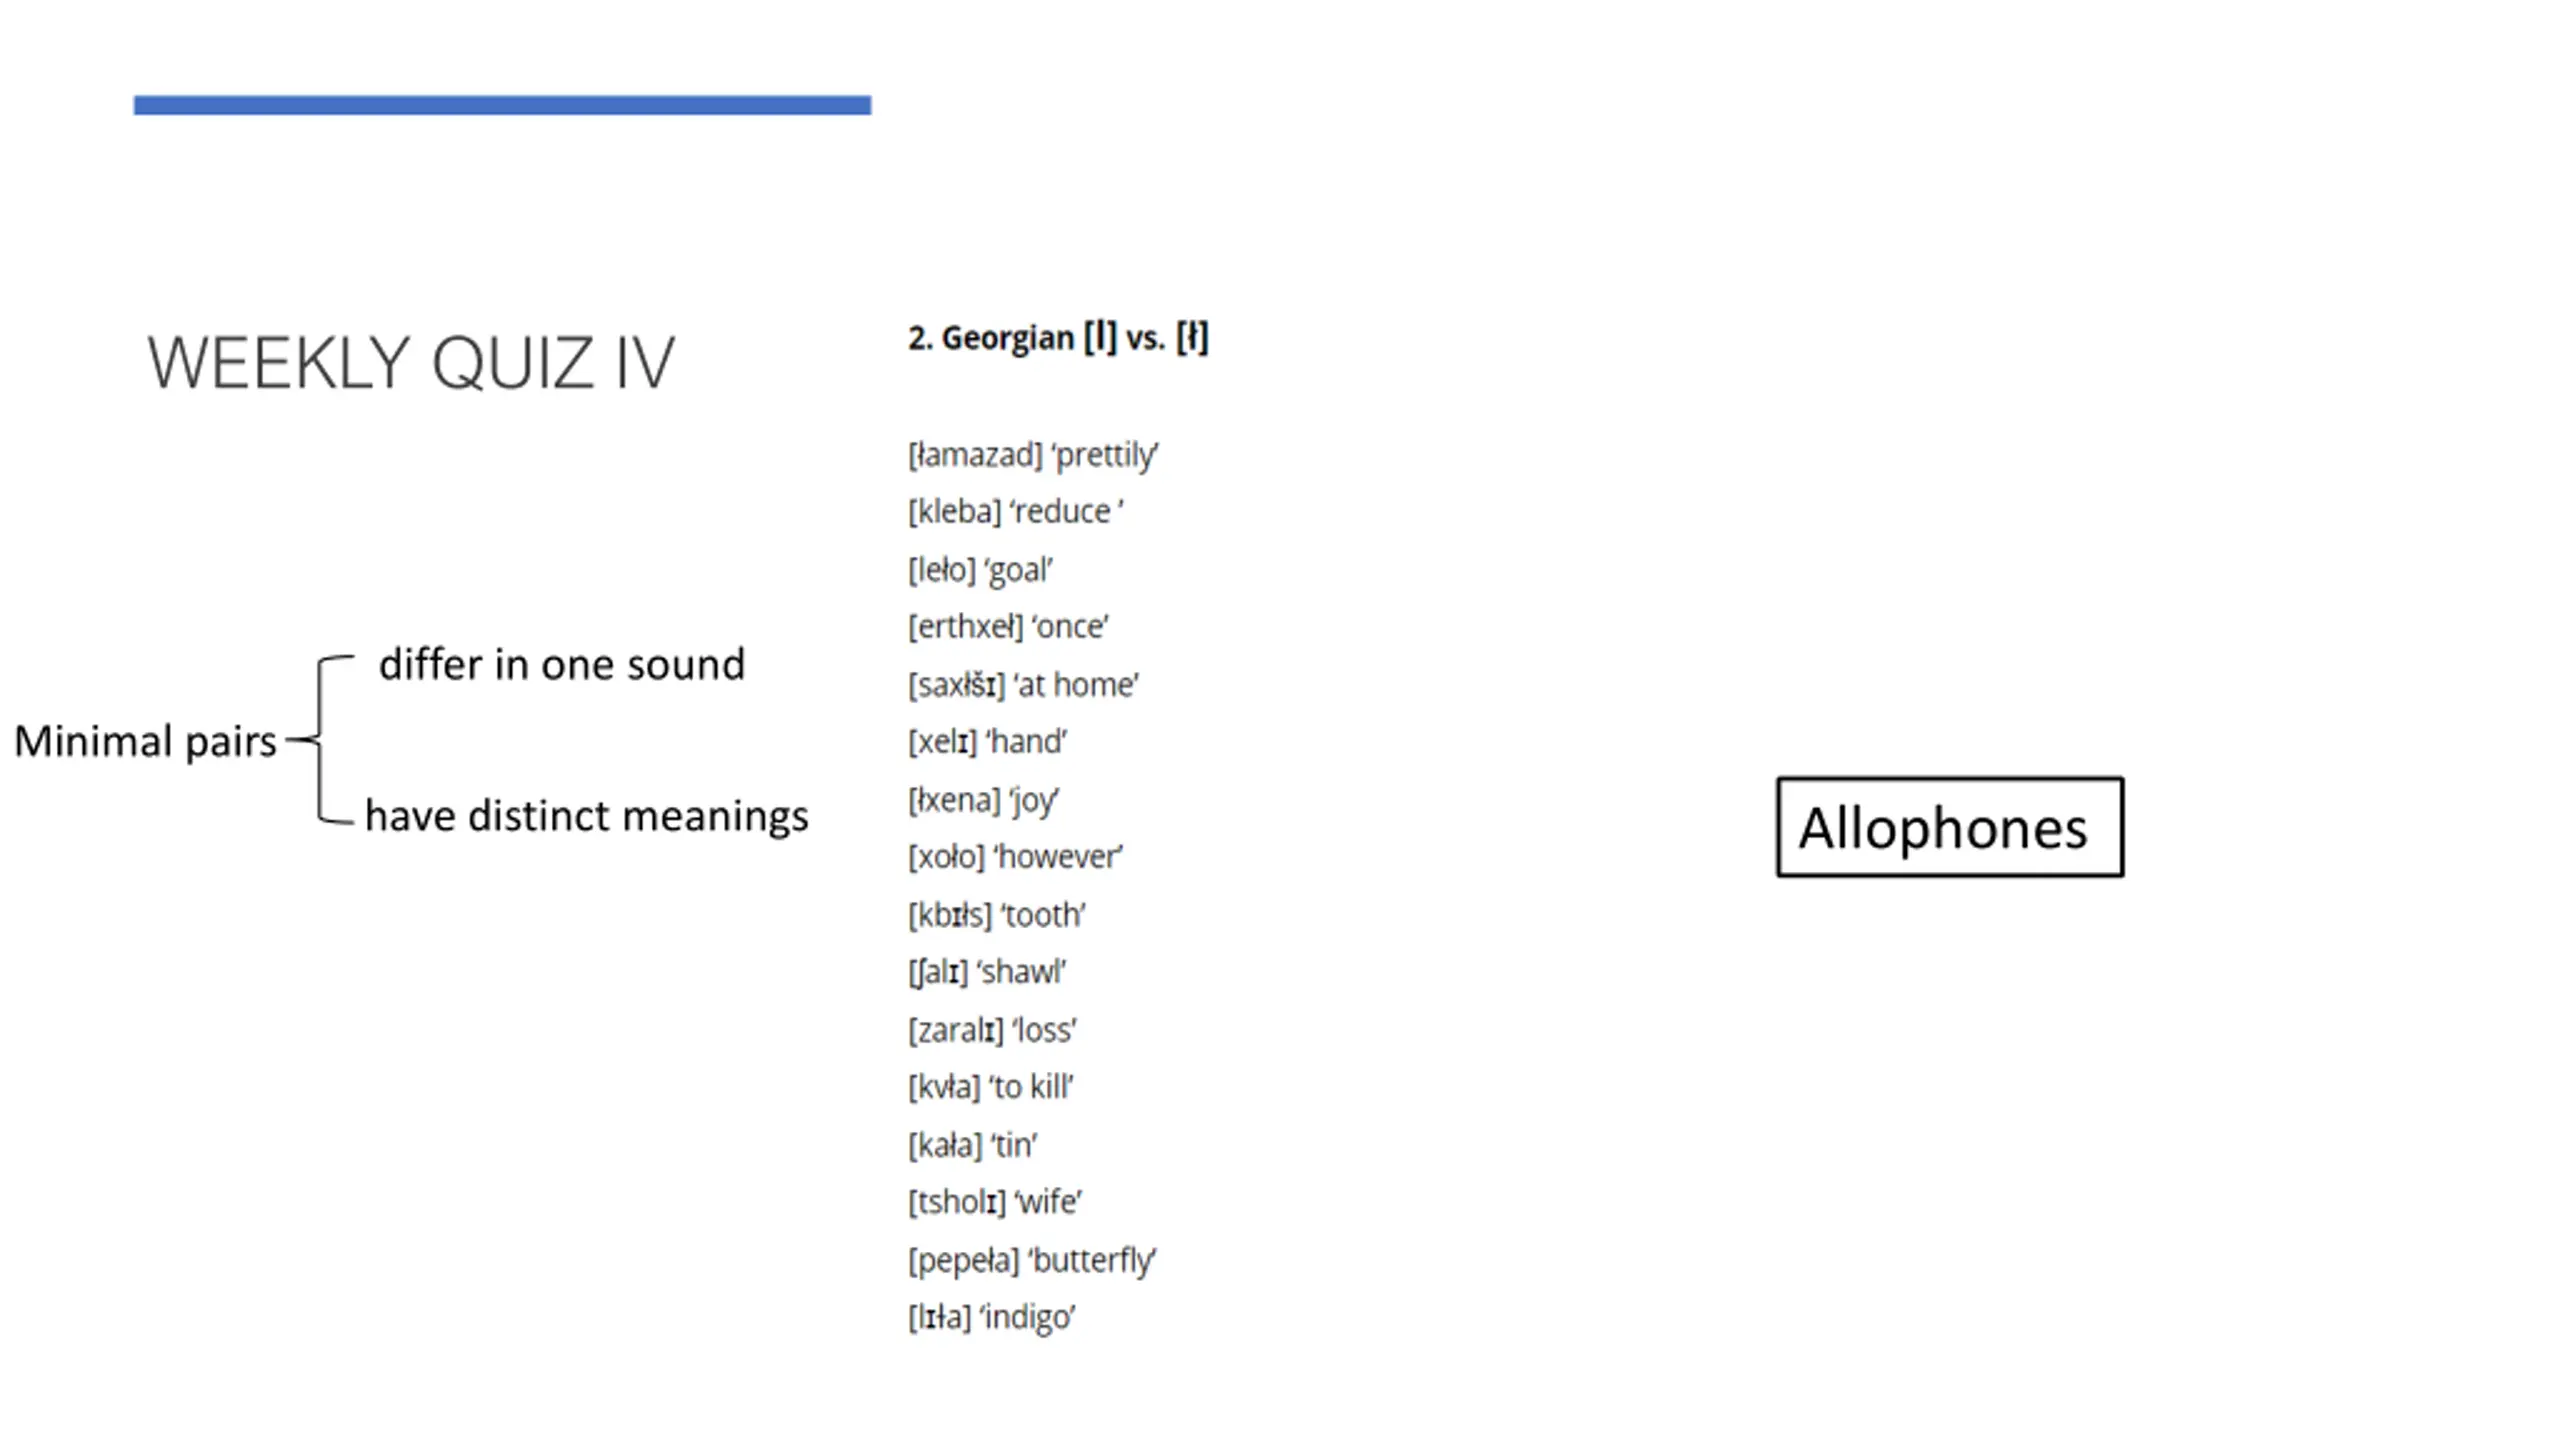Click the entry [łxena] 'joy'
Image resolution: width=2560 pixels, height=1440 pixels.
983,800
